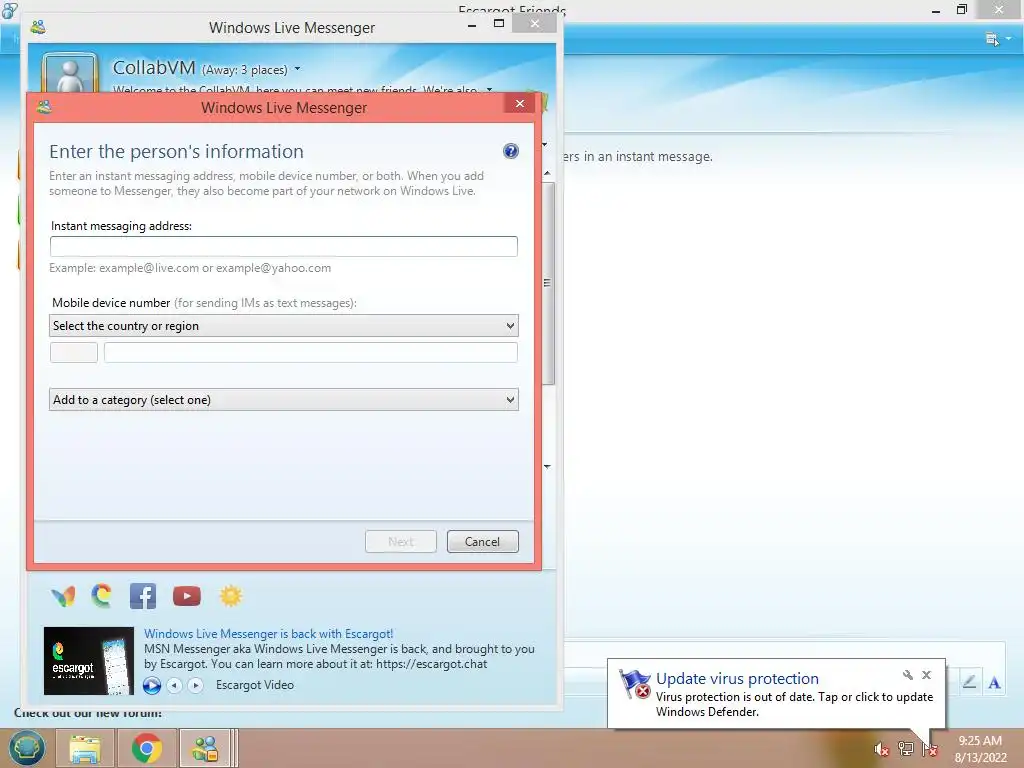Viewport: 1024px width, 768px height.
Task: Go to next Escargot video item
Action: tap(195, 685)
